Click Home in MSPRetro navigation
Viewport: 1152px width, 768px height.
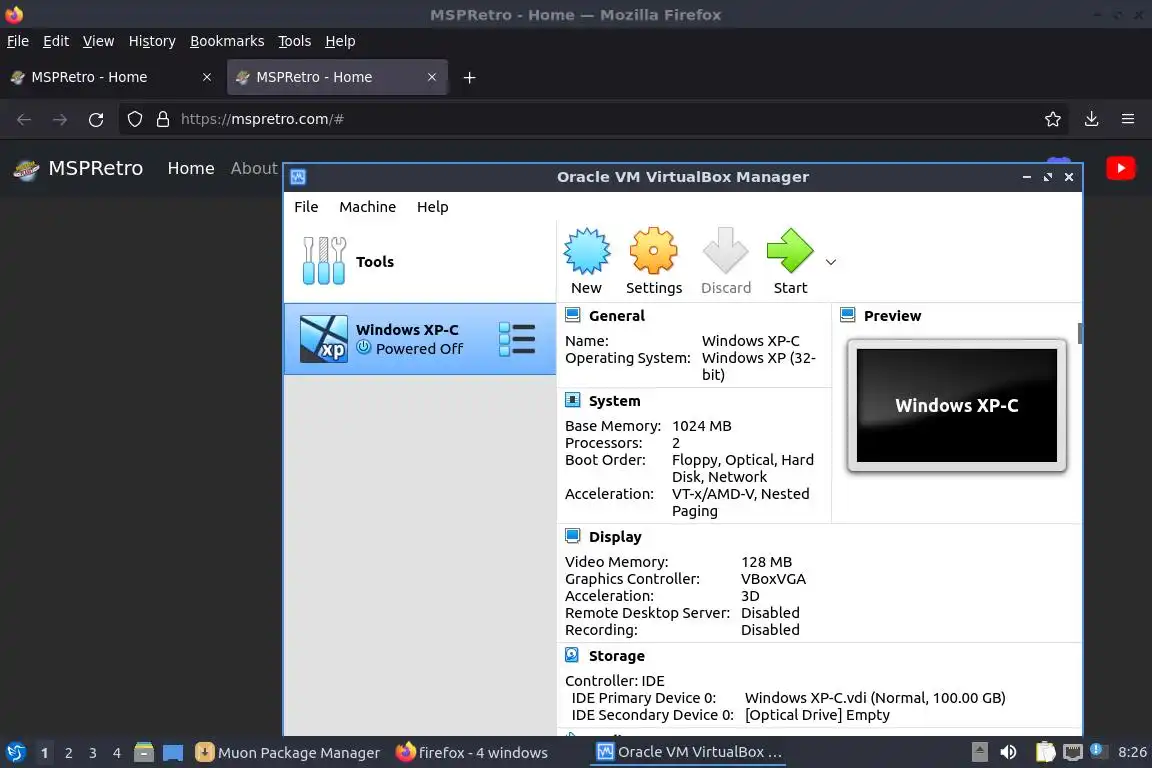191,168
